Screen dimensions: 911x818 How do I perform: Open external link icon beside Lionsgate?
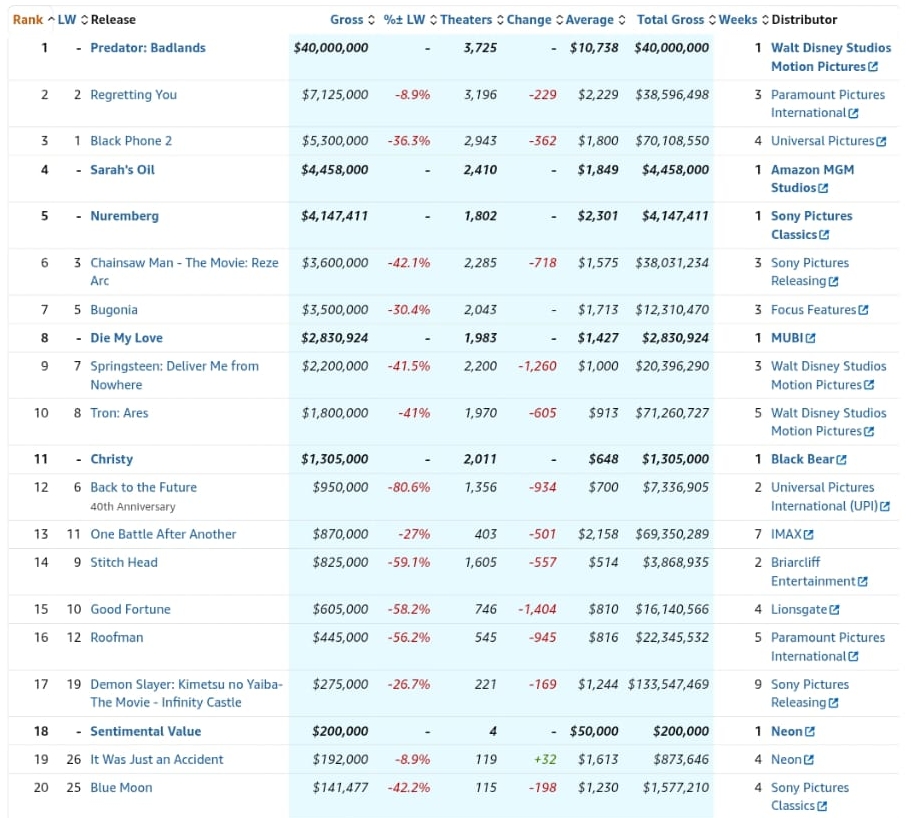[x=834, y=610]
